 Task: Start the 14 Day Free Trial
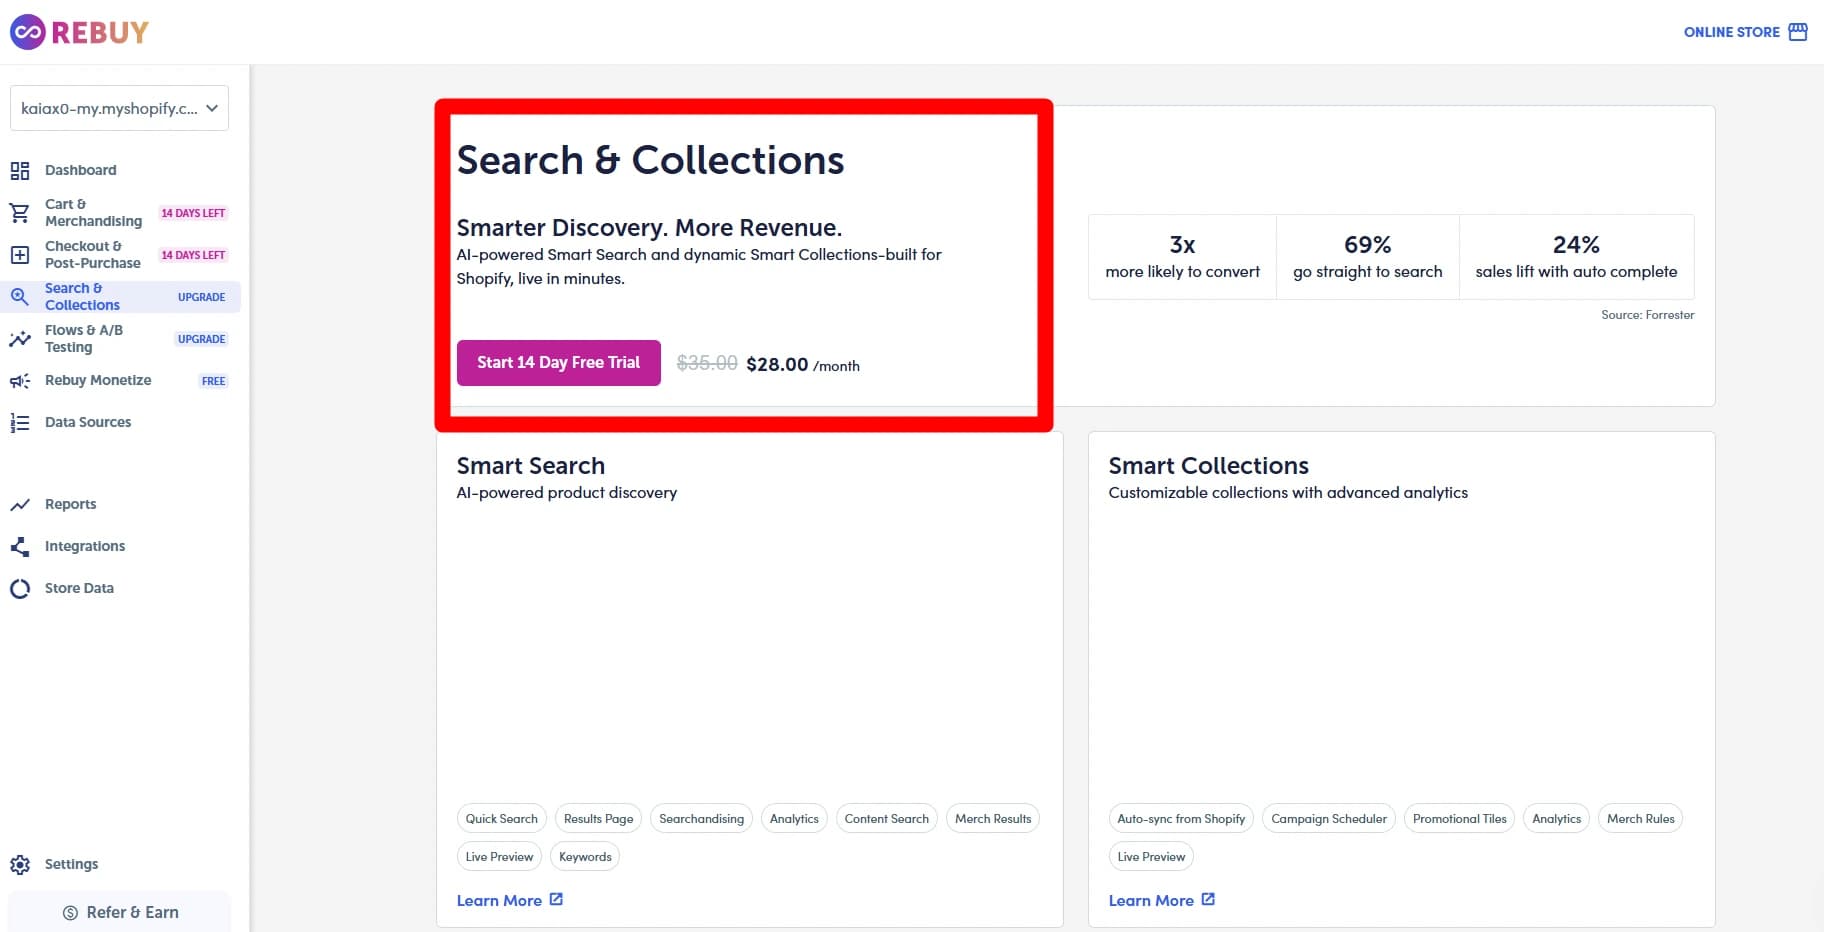tap(558, 363)
